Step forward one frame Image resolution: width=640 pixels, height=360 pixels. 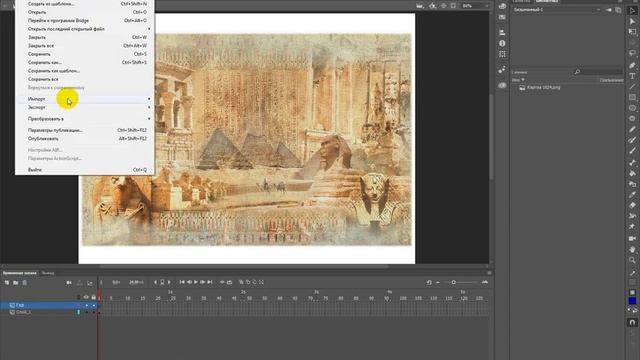pyautogui.click(x=202, y=282)
